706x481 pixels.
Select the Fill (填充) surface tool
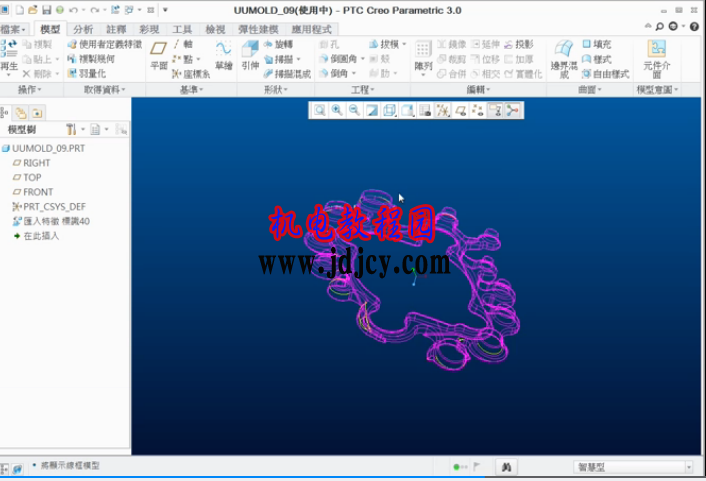597,44
